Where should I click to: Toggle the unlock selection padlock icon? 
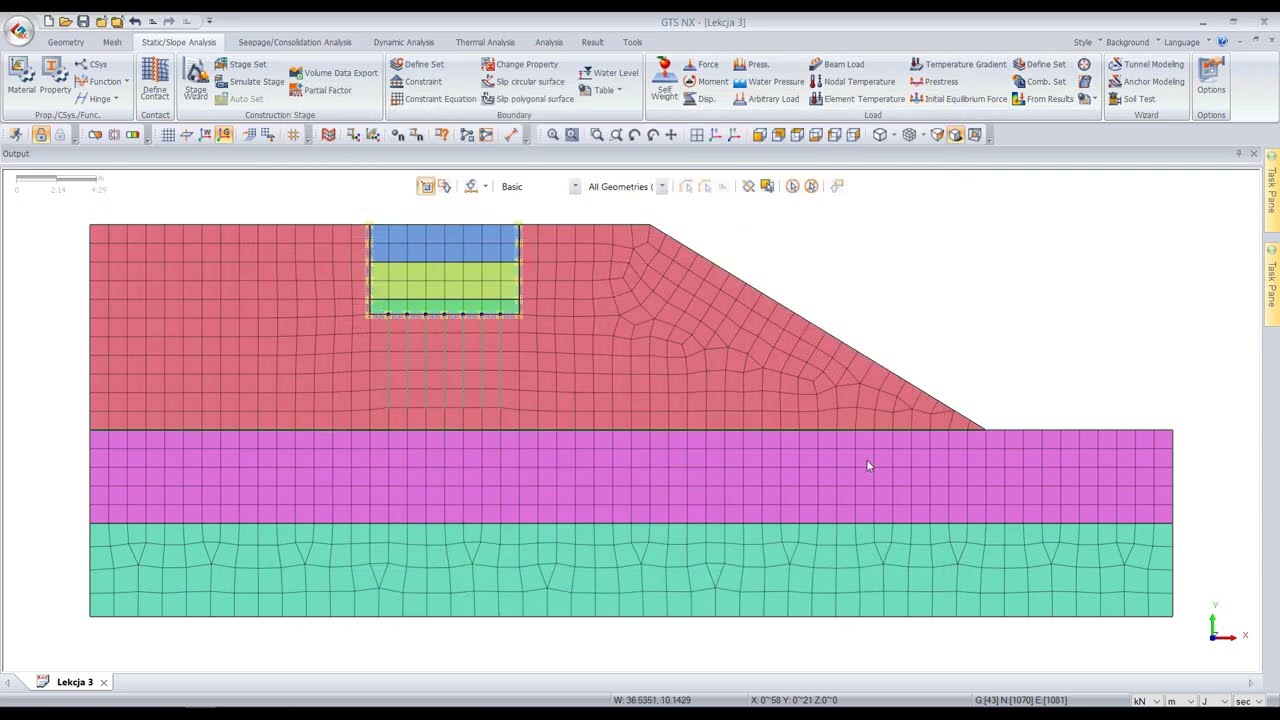[41, 135]
